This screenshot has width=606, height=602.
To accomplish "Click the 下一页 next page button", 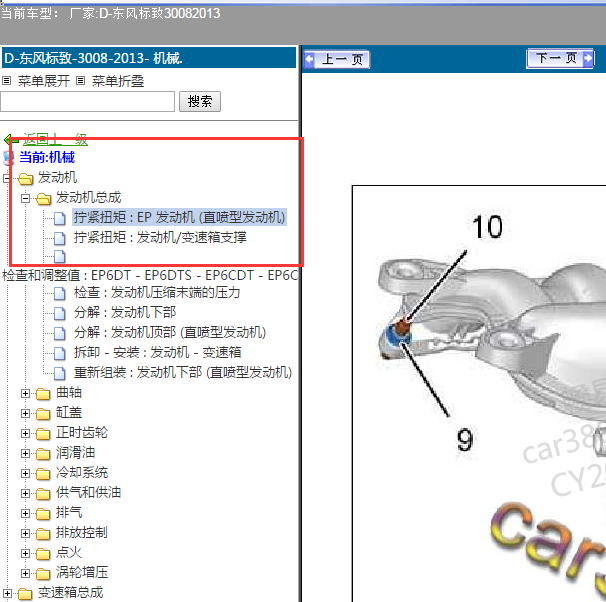I will (560, 58).
